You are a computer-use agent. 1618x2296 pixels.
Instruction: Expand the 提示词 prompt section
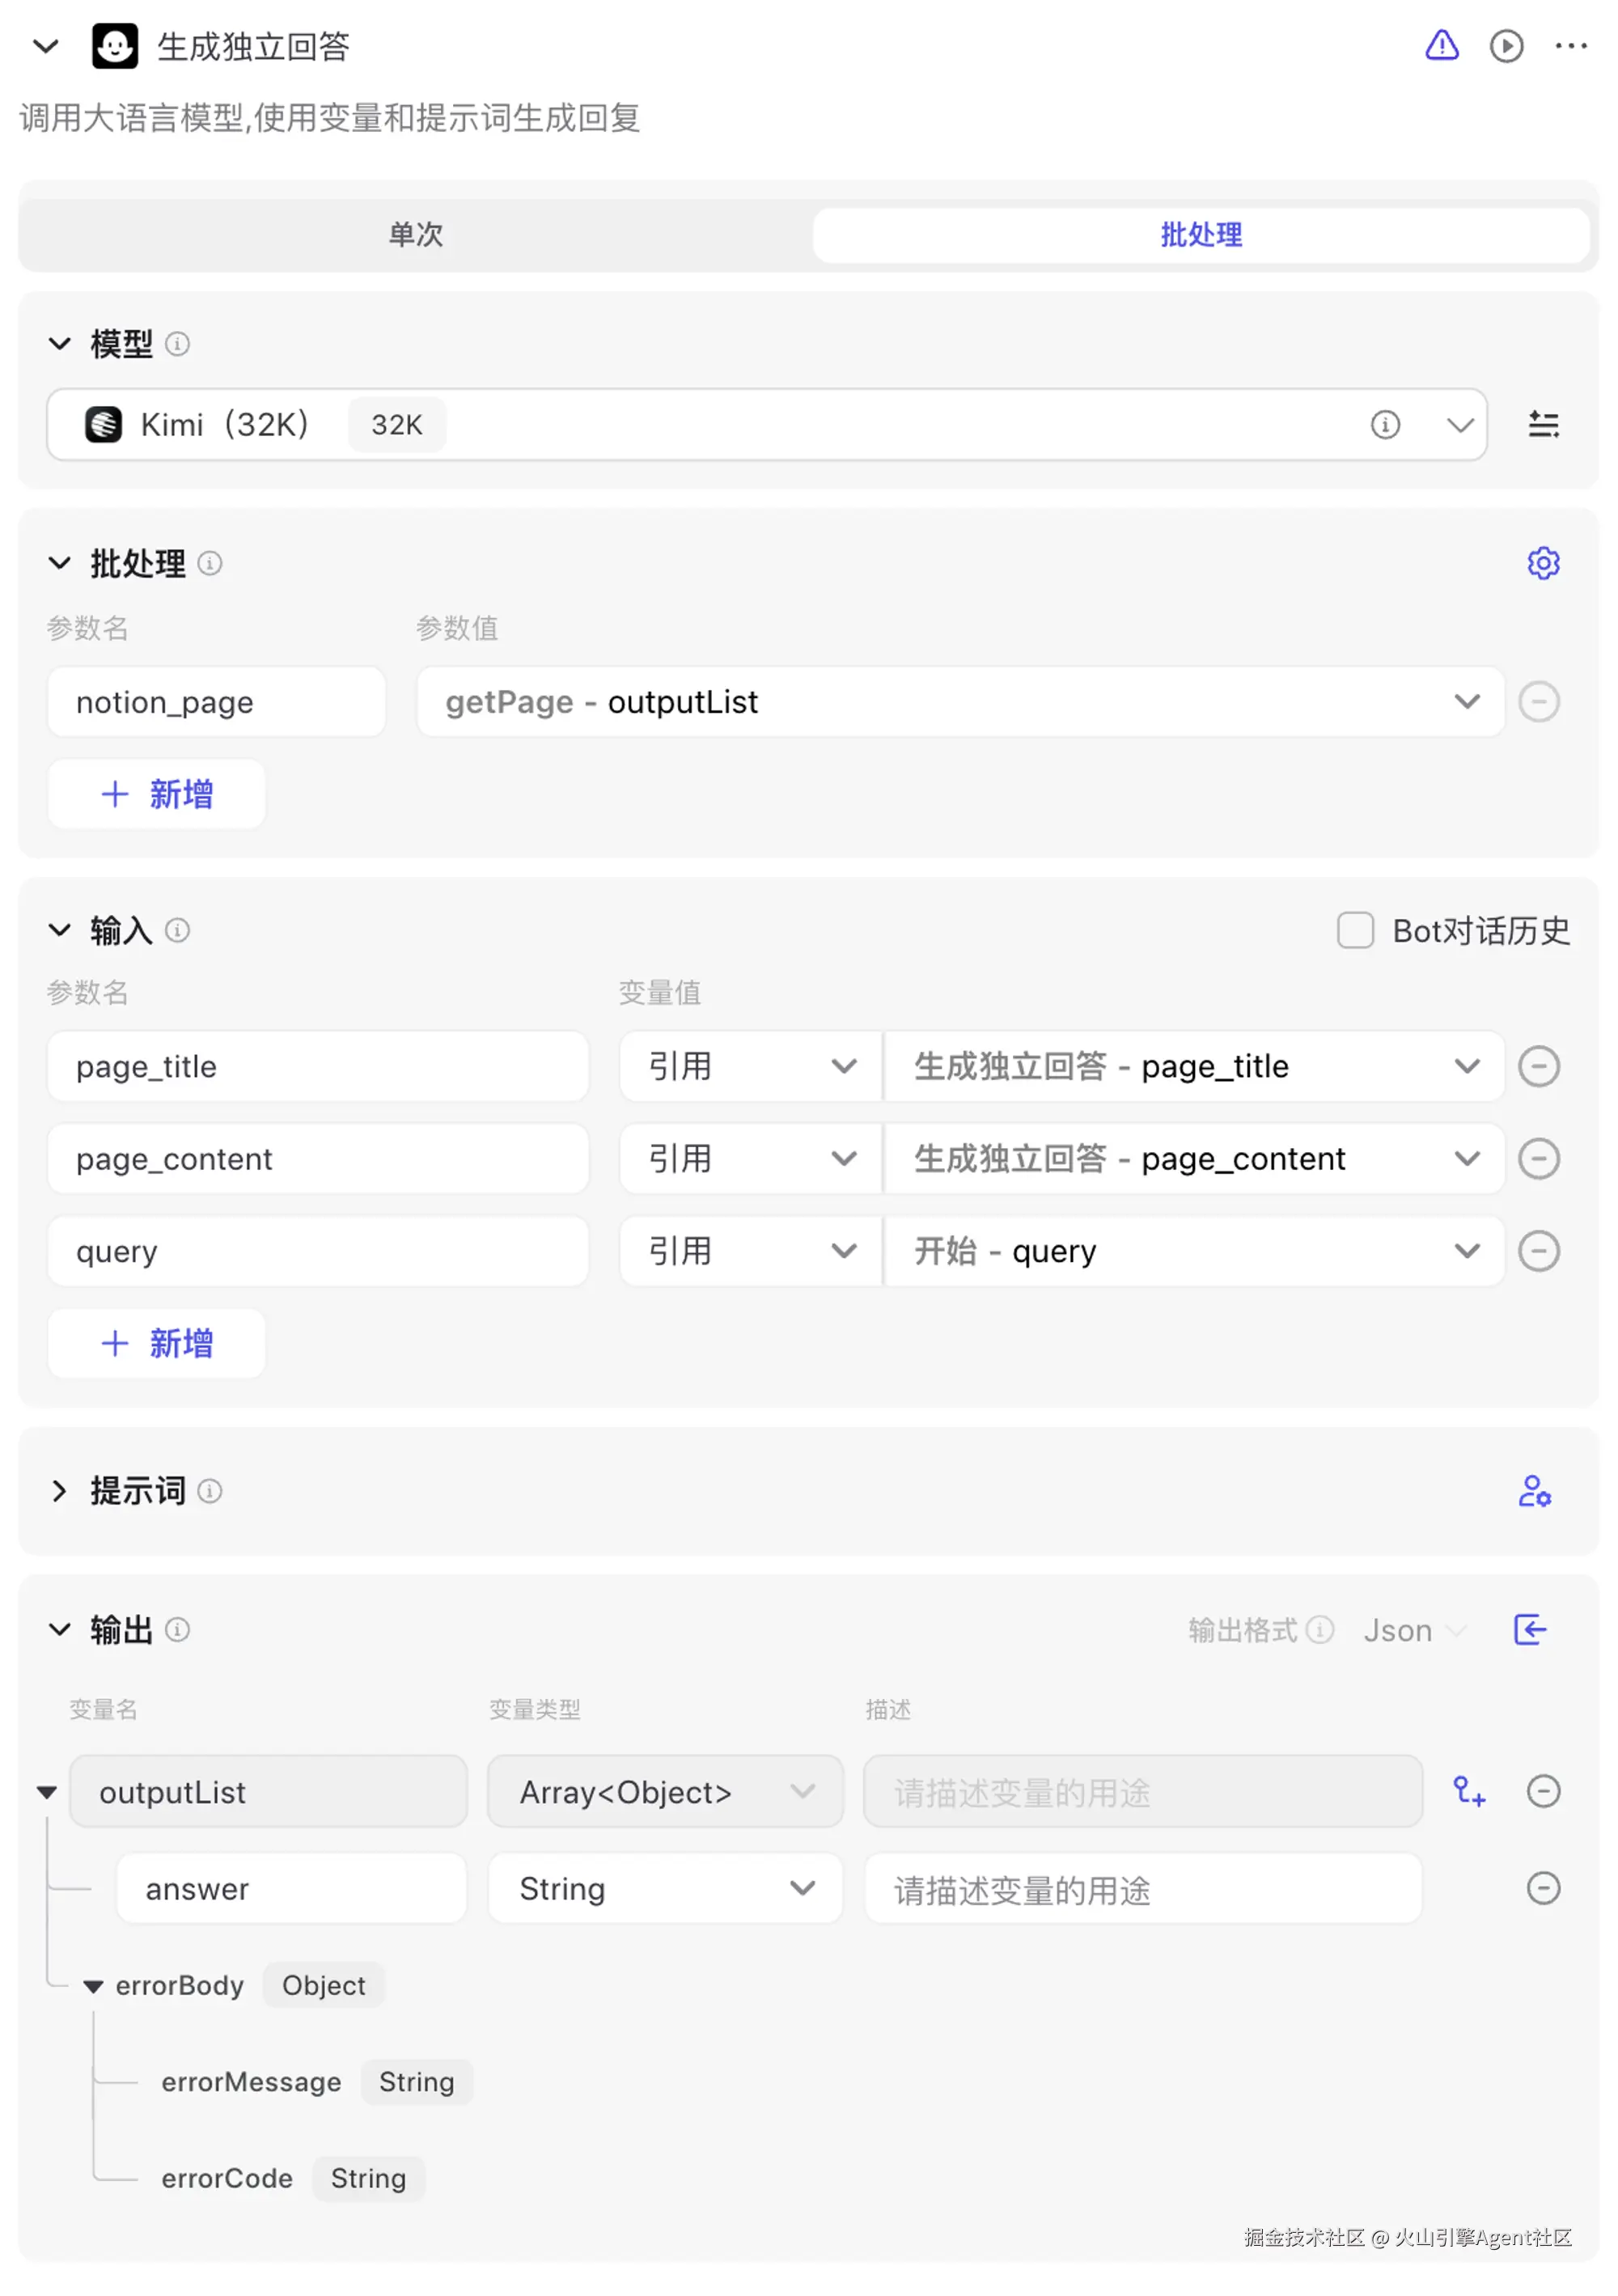[59, 1490]
